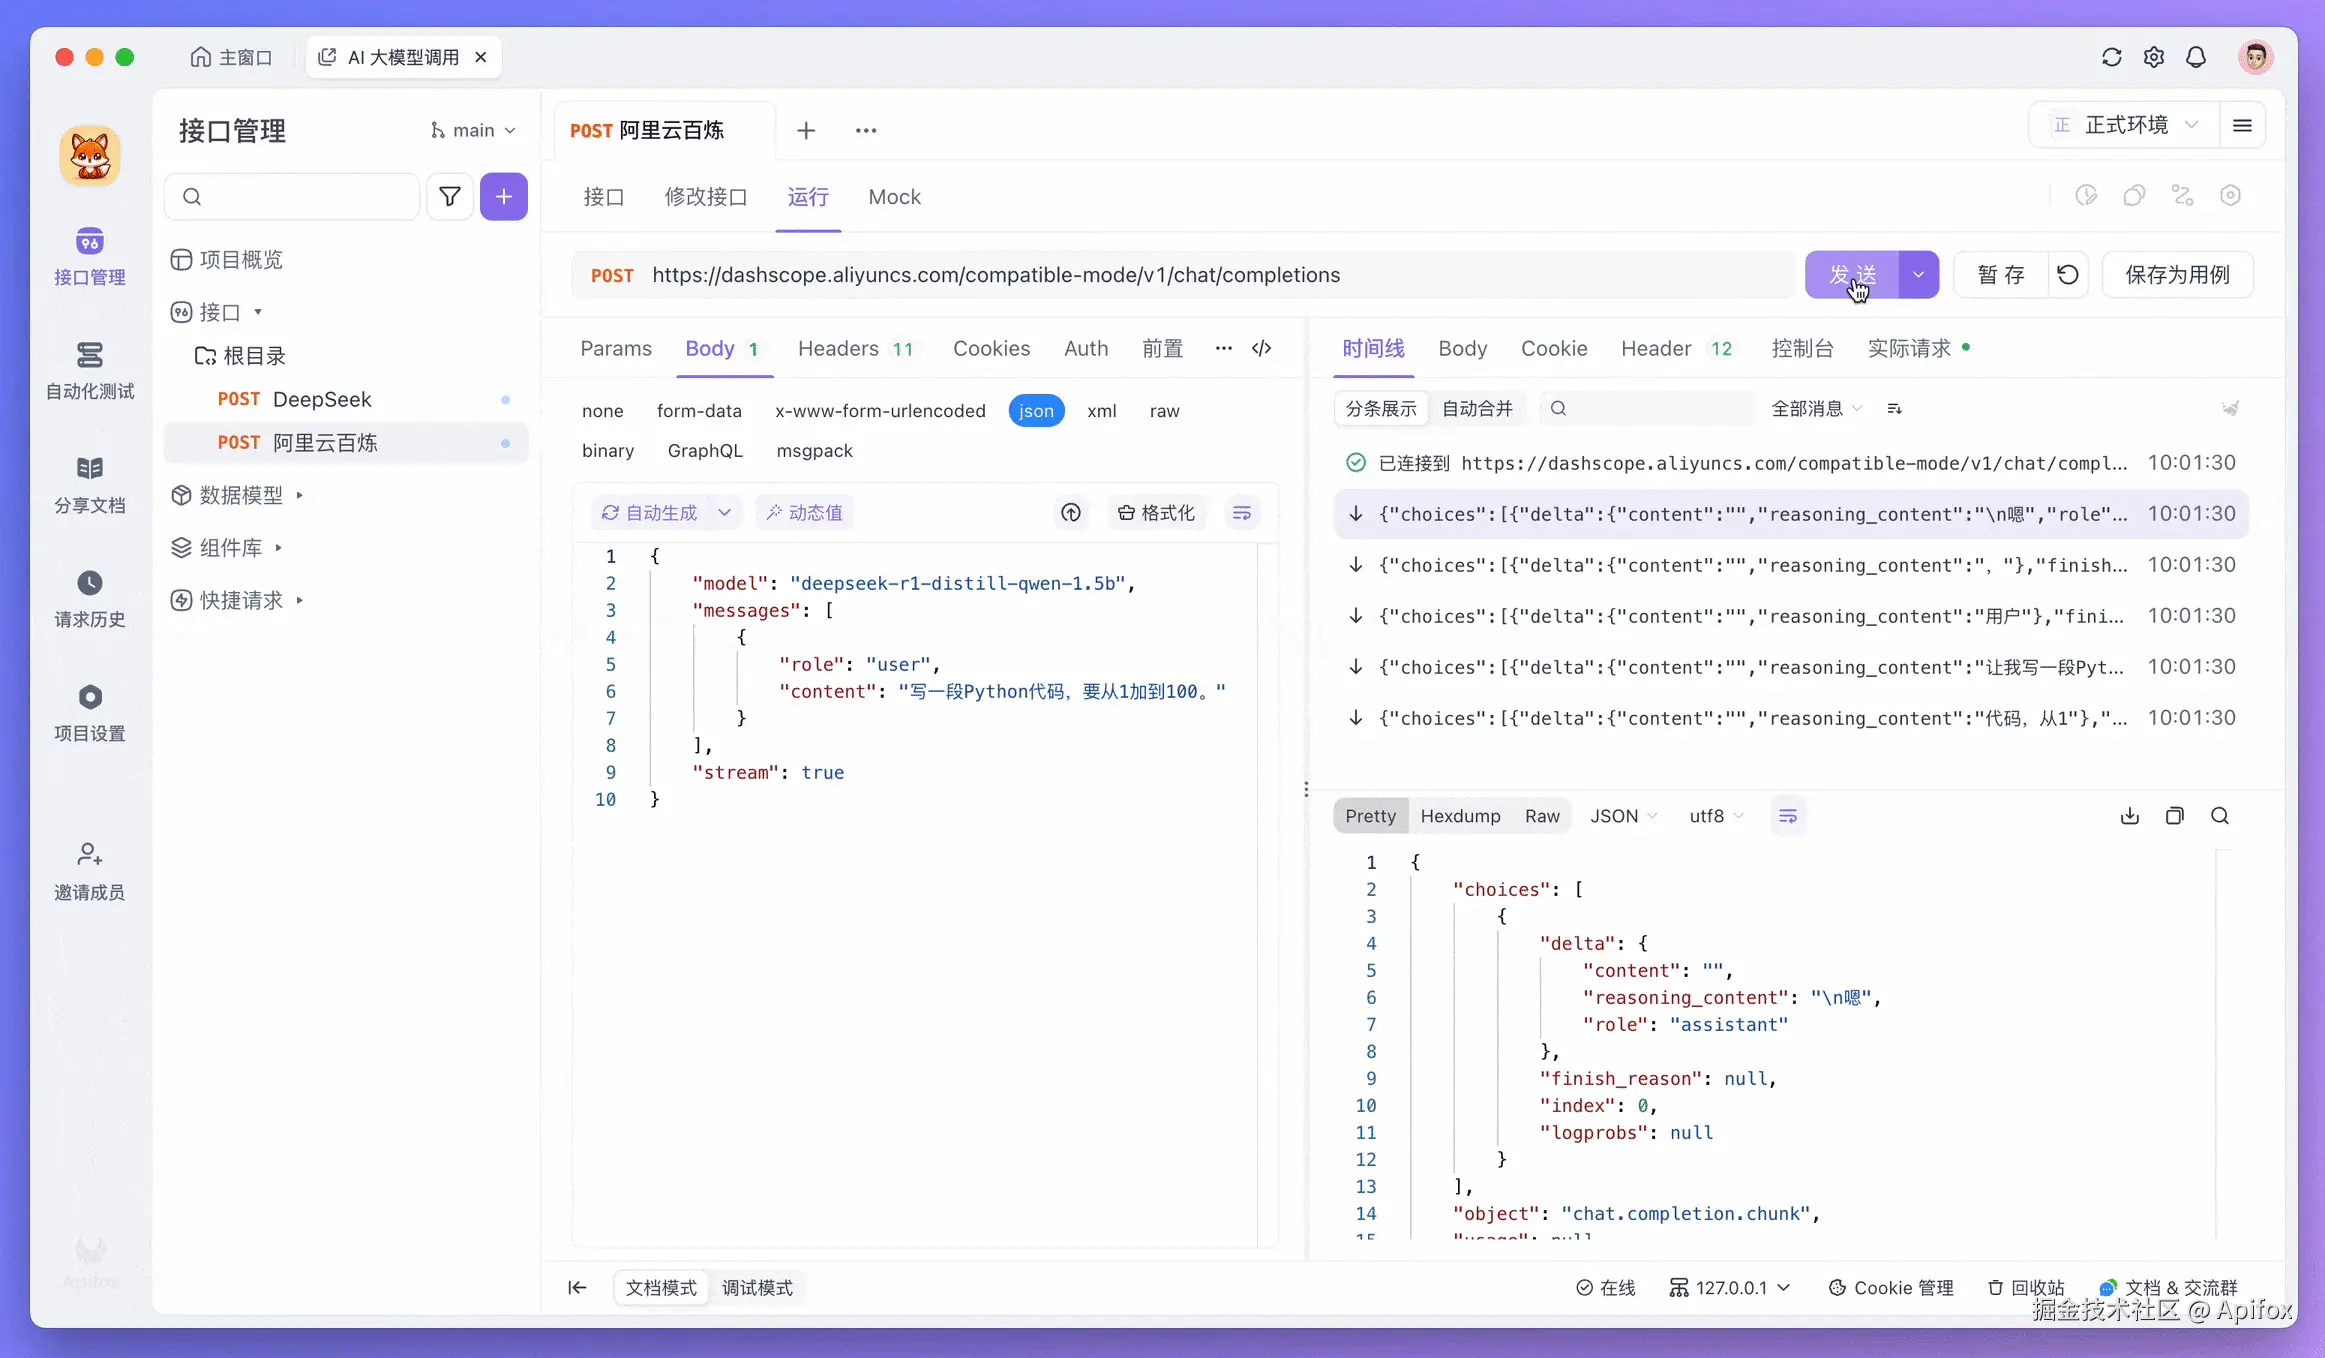
Task: Click the code generation </> icon
Action: coord(1262,348)
